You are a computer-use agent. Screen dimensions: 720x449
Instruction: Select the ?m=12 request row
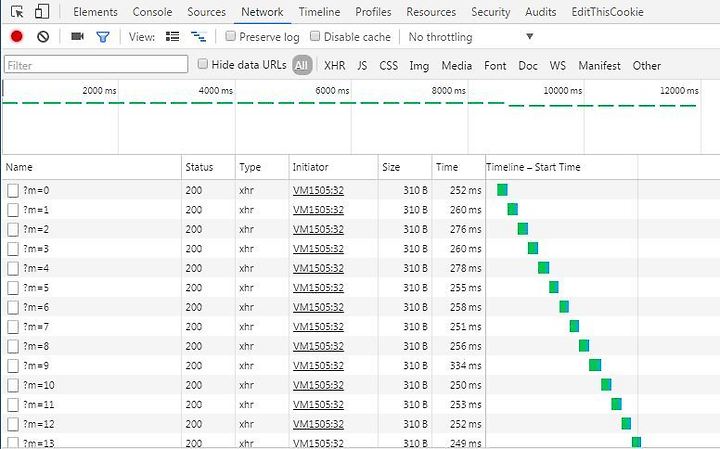[x=360, y=424]
